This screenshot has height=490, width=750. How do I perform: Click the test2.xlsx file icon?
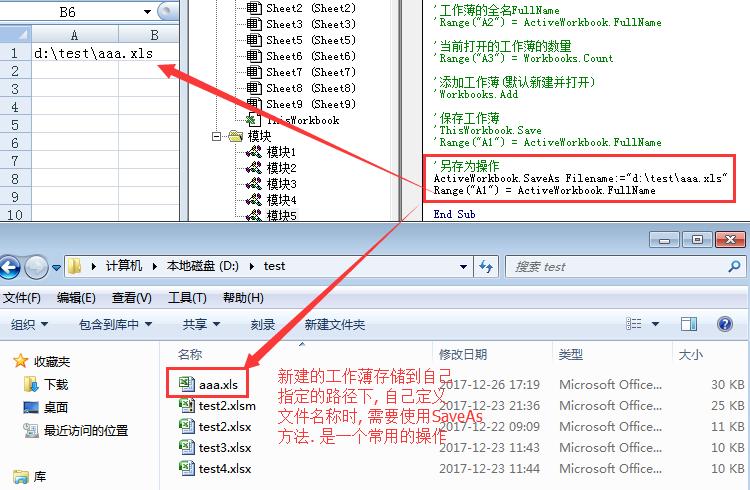coord(187,426)
